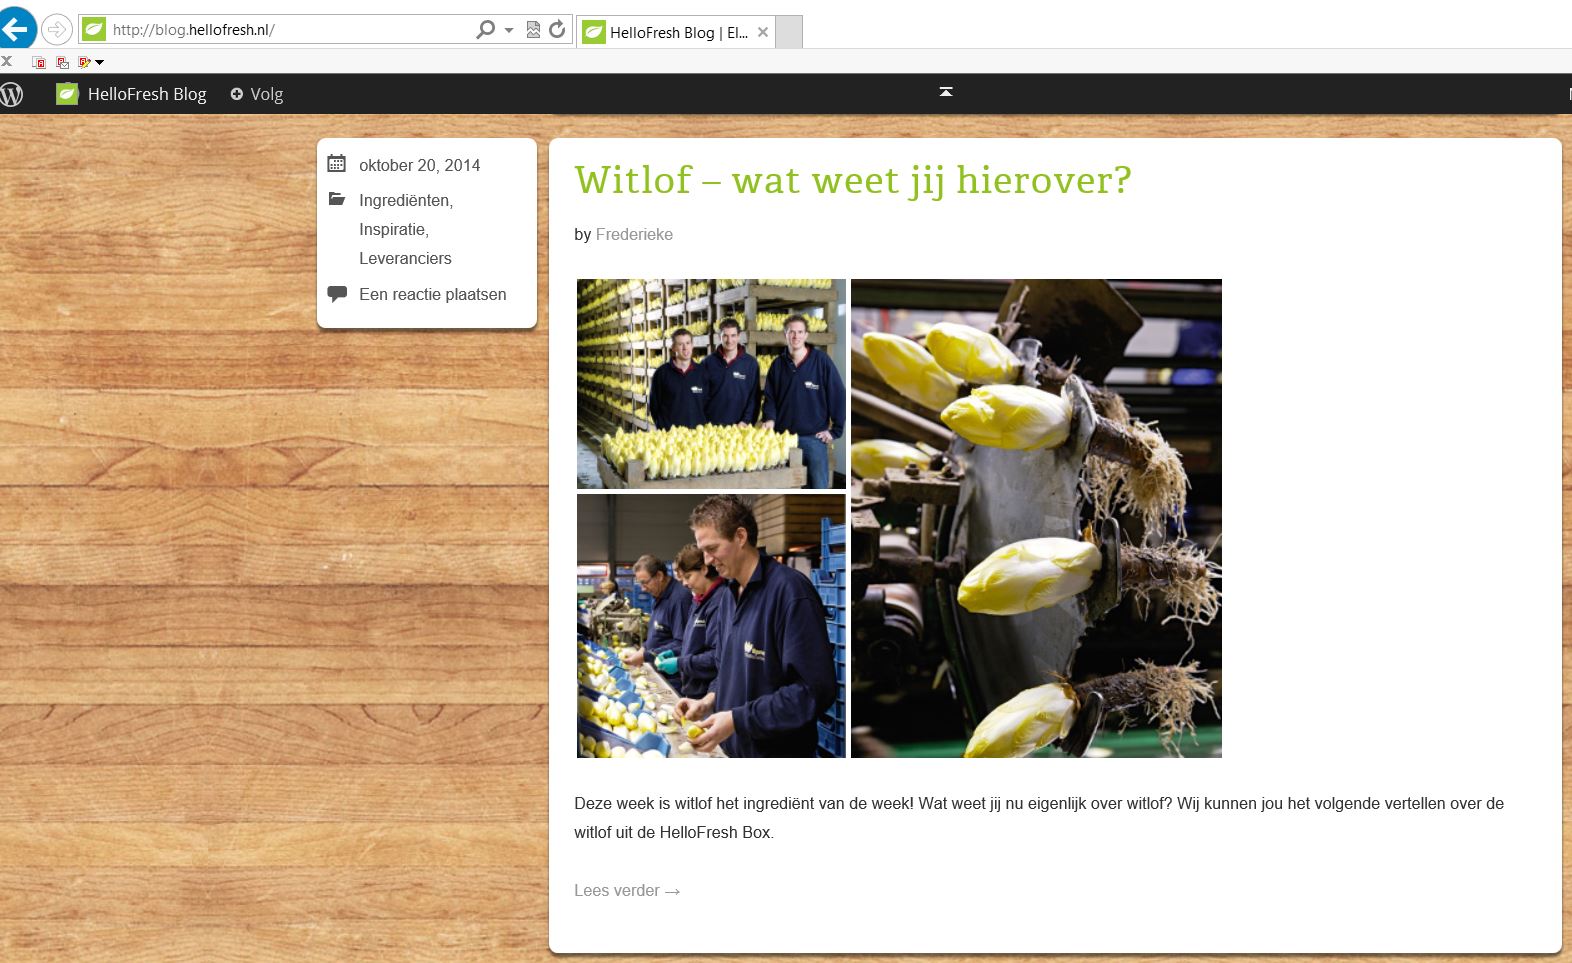This screenshot has height=963, width=1572.
Task: Open a new blank browser tab
Action: [x=789, y=32]
